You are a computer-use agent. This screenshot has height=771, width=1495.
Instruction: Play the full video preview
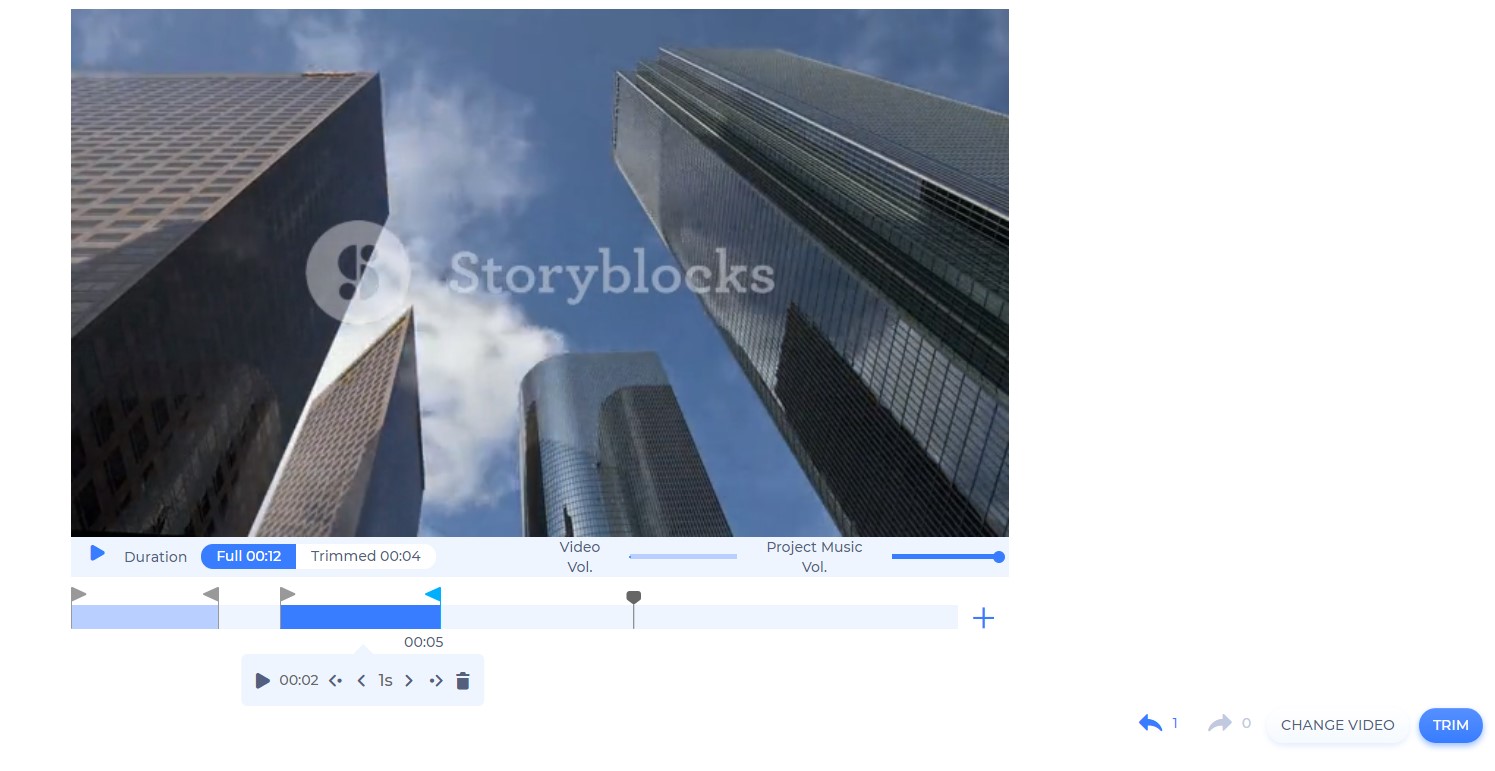(x=97, y=553)
